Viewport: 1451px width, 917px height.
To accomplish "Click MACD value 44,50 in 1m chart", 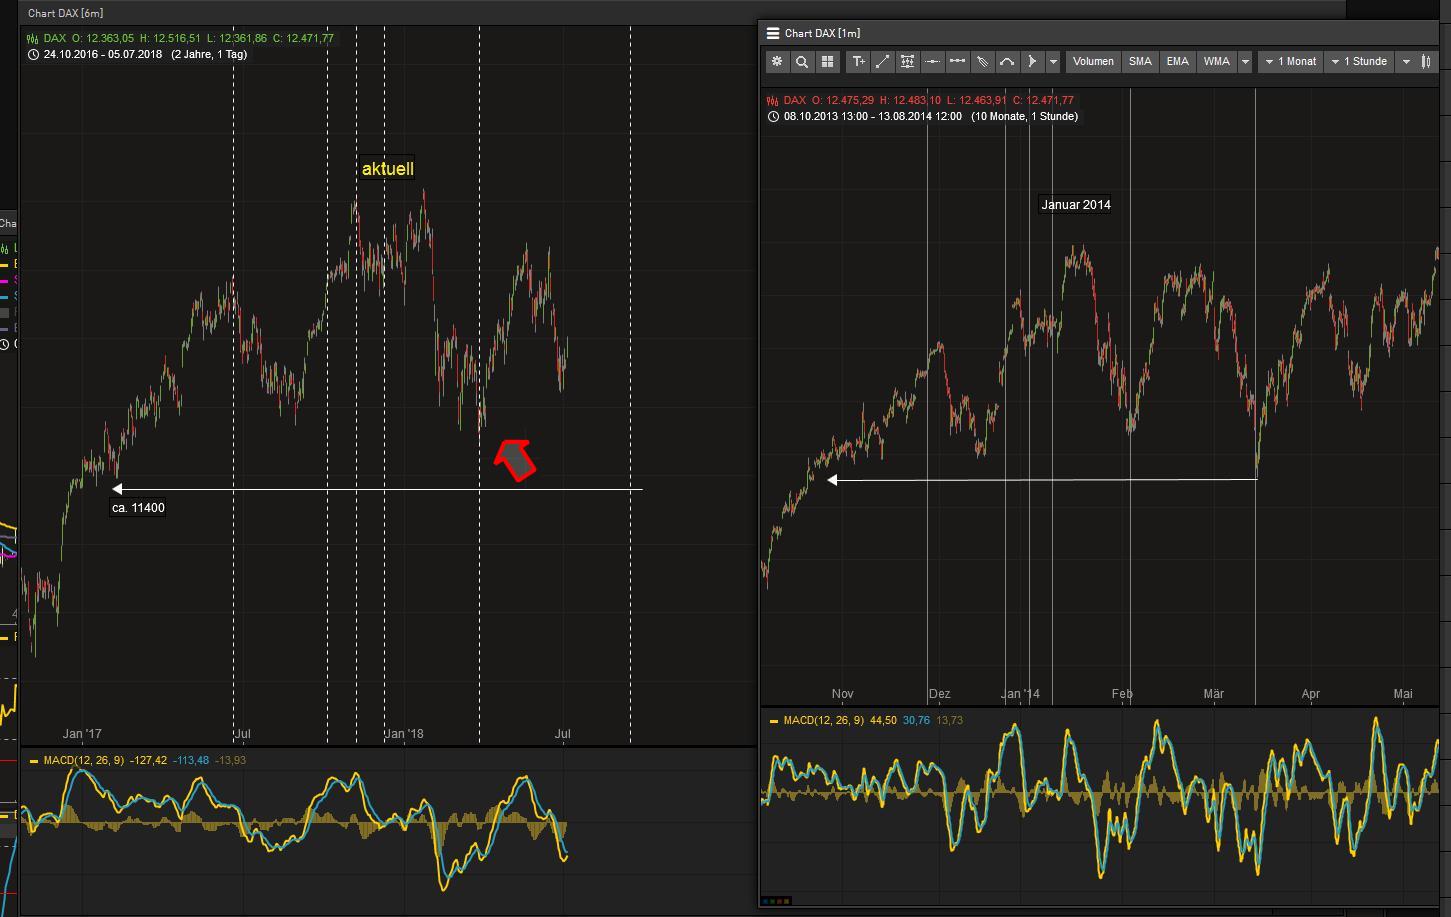I will click(x=884, y=721).
